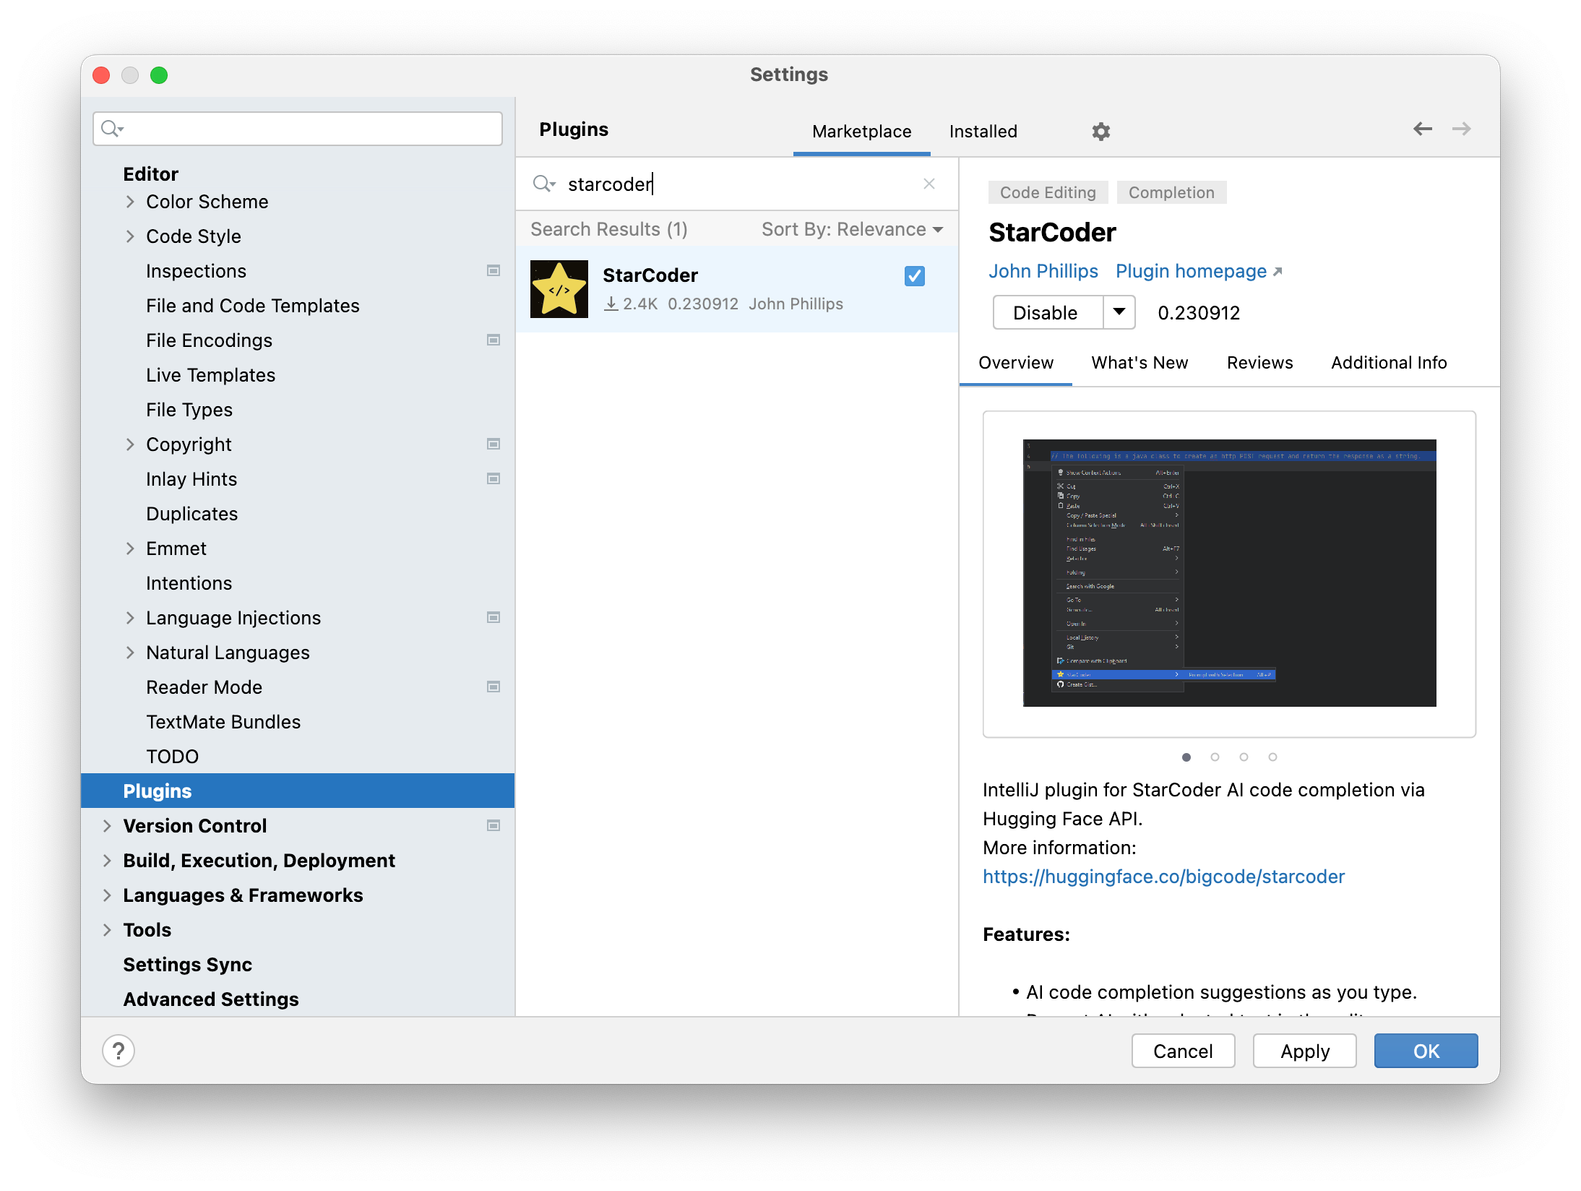Expand the Color Scheme tree node
This screenshot has width=1581, height=1191.
pos(130,202)
